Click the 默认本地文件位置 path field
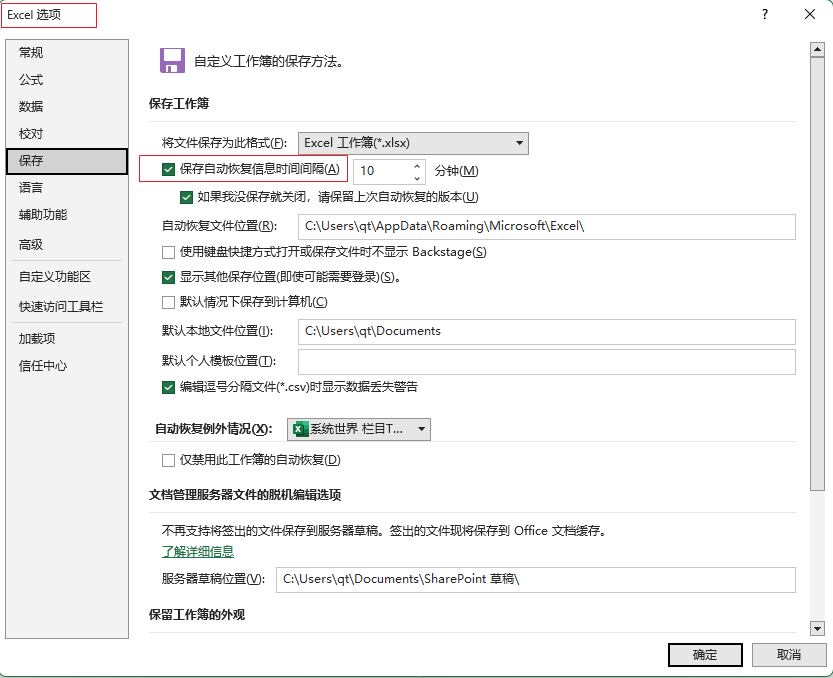 [547, 332]
